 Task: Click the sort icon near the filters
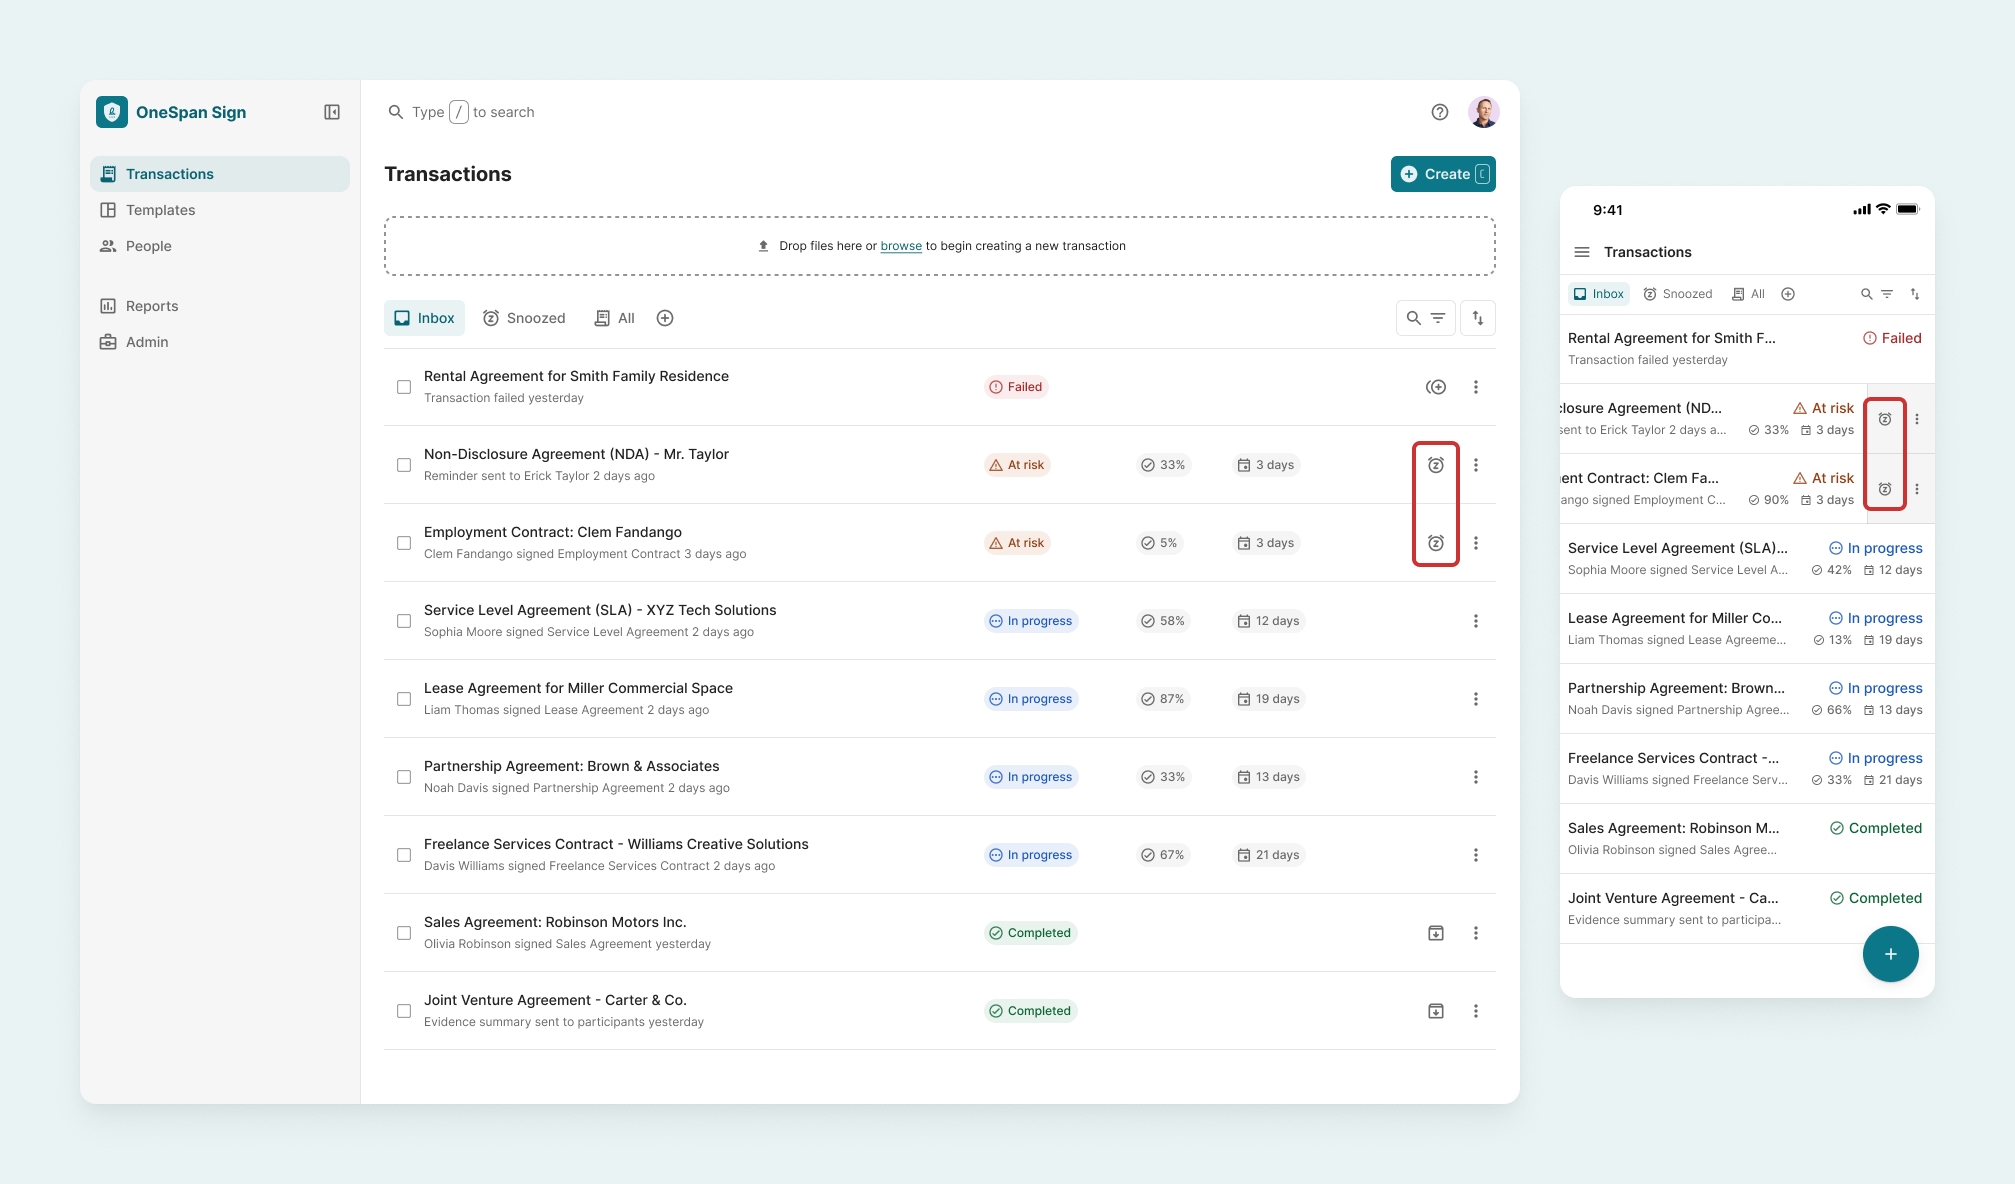point(1477,317)
